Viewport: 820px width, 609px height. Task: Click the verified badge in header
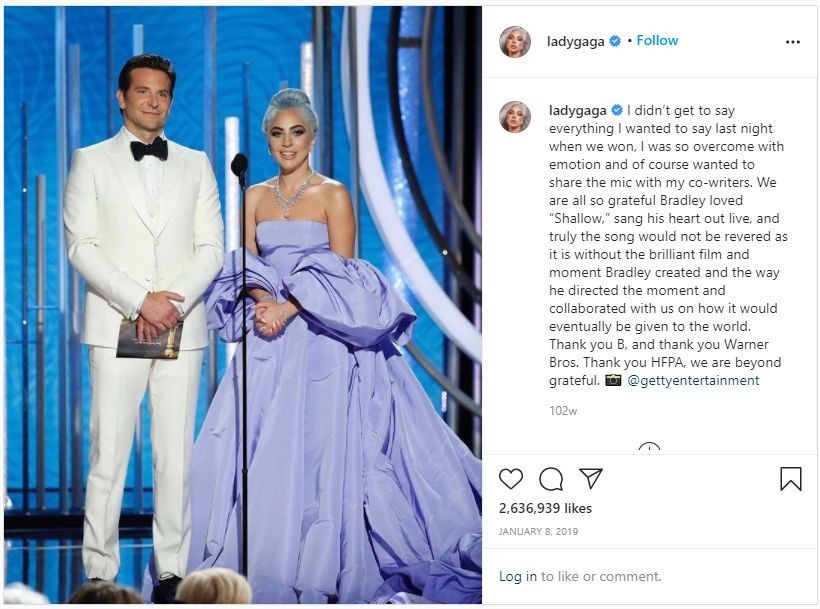click(x=615, y=41)
